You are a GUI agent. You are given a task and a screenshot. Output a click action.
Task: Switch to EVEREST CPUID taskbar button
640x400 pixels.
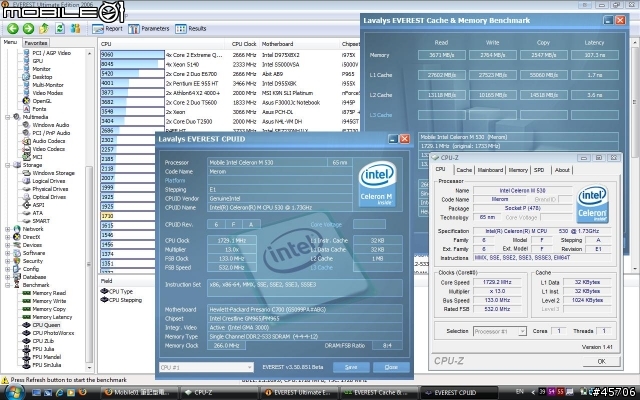459,393
